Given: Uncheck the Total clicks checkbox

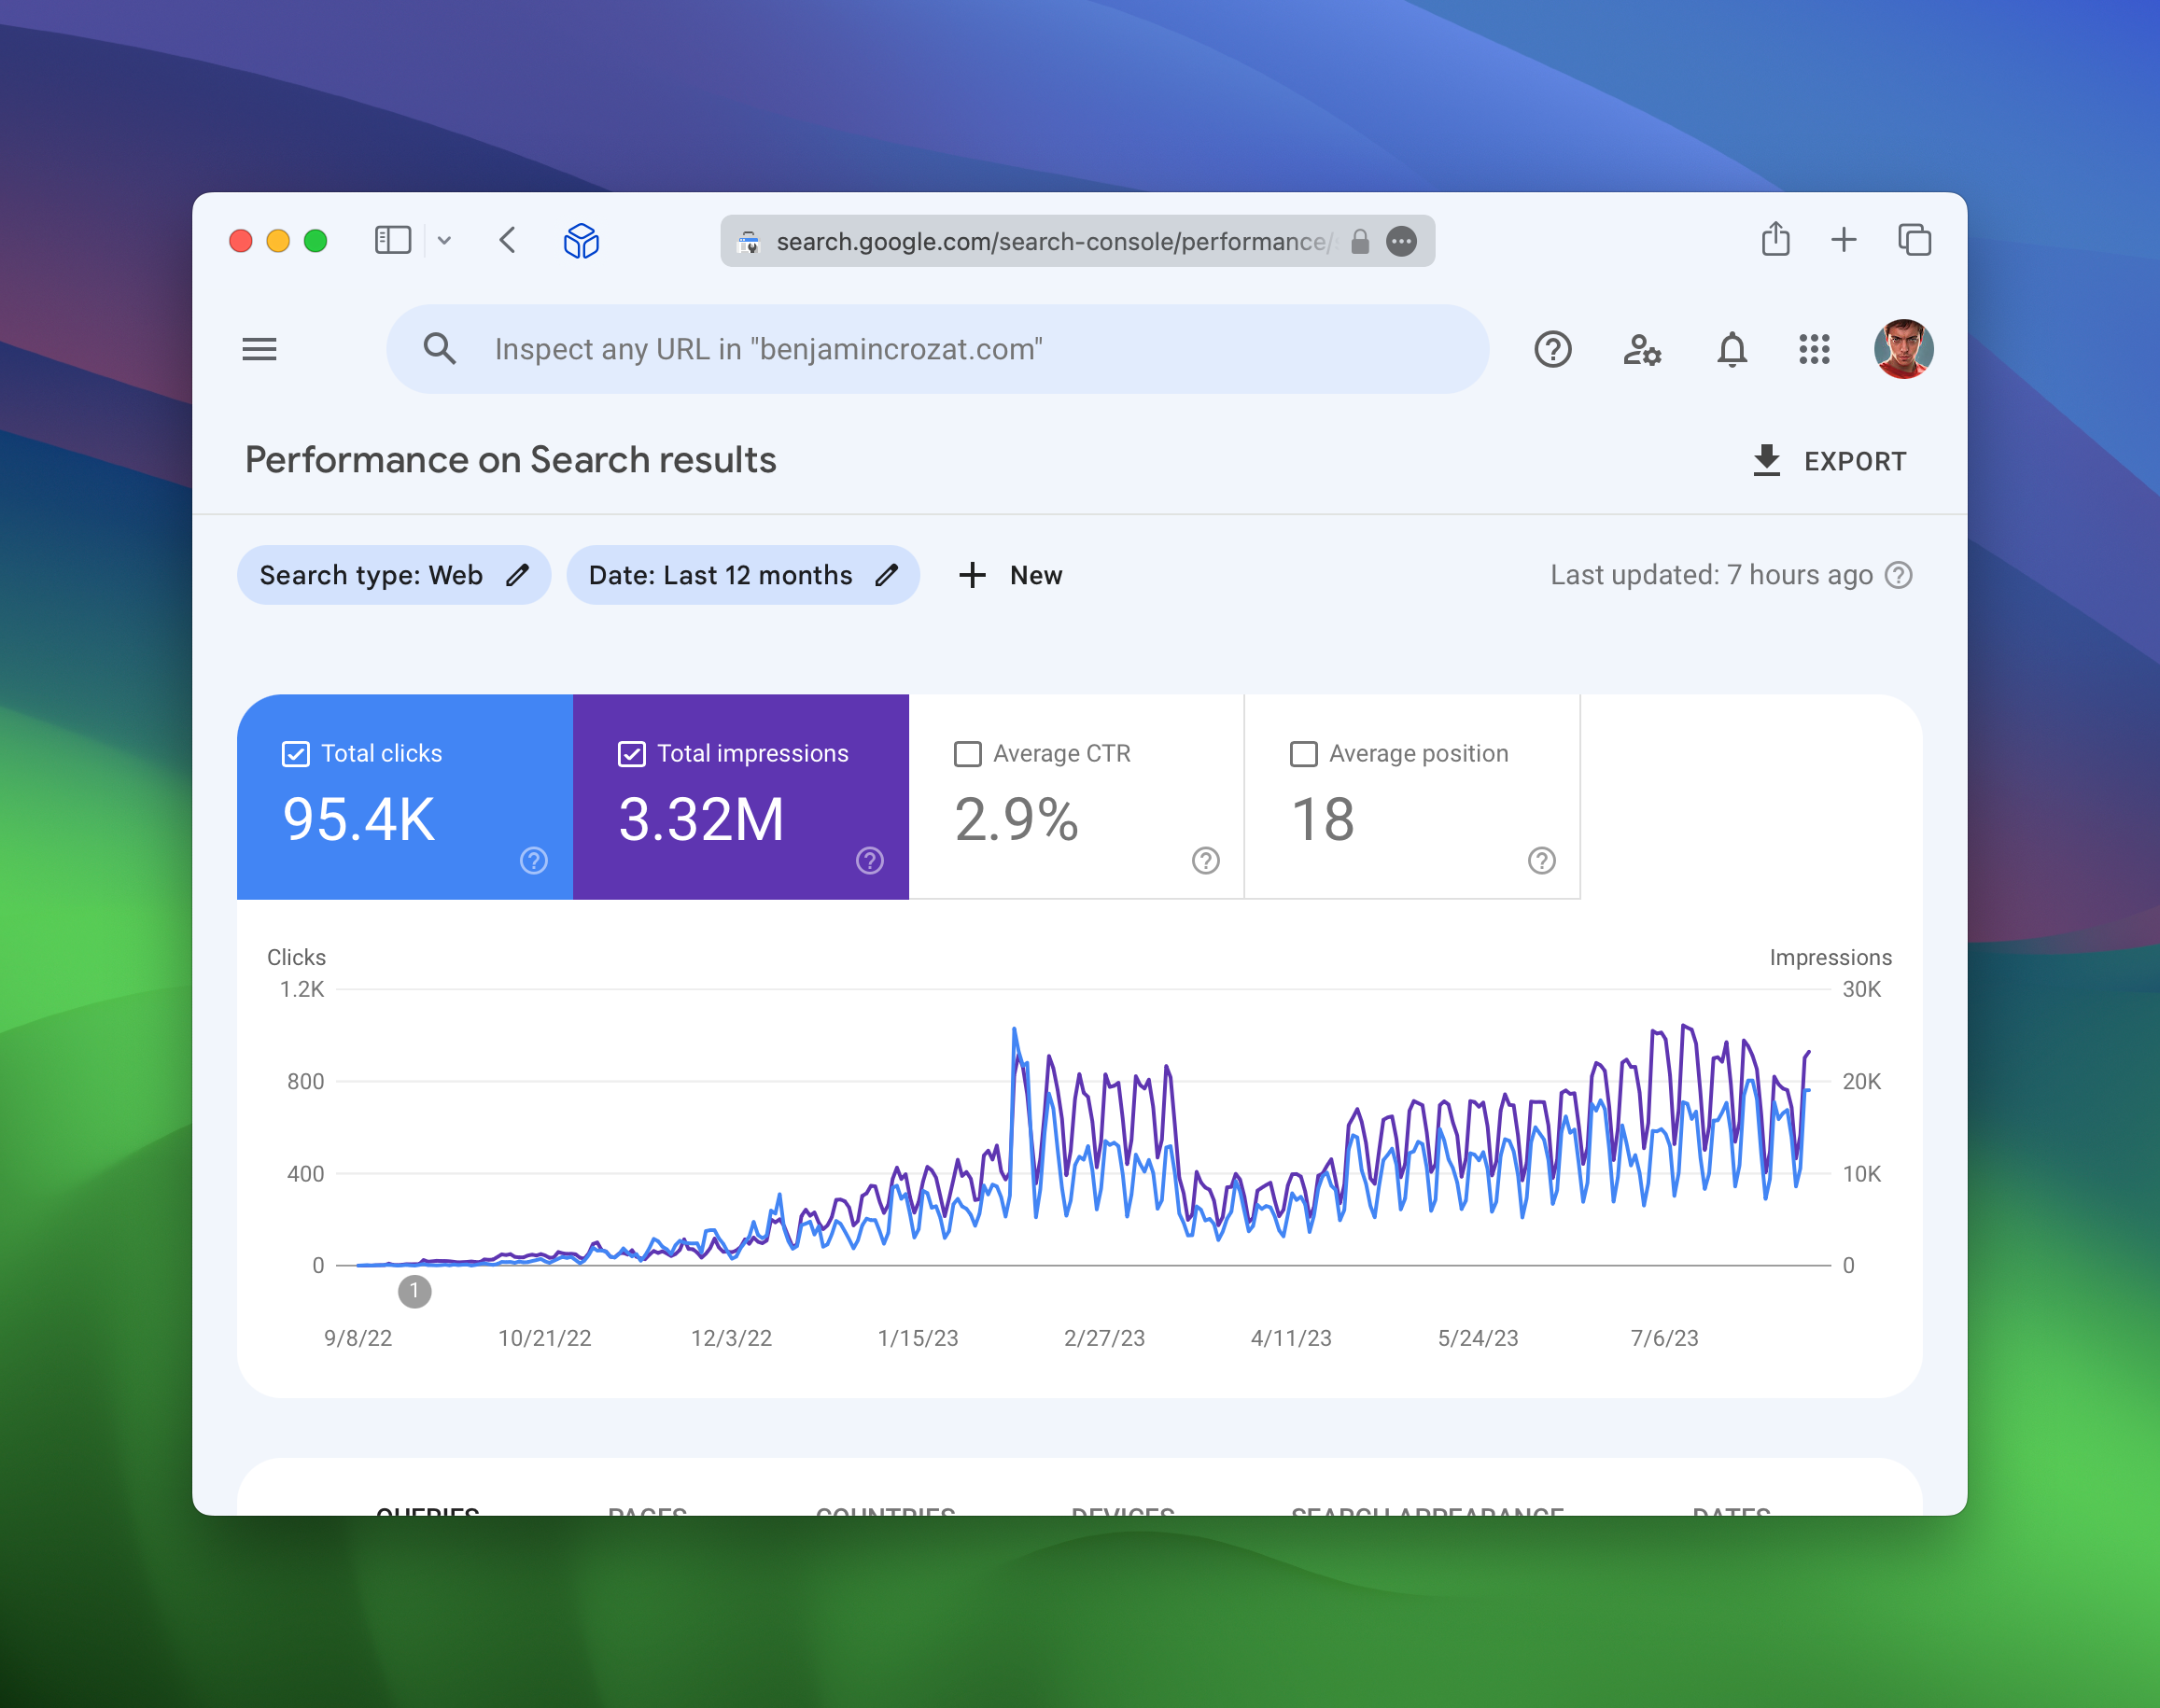Looking at the screenshot, I should pos(296,754).
